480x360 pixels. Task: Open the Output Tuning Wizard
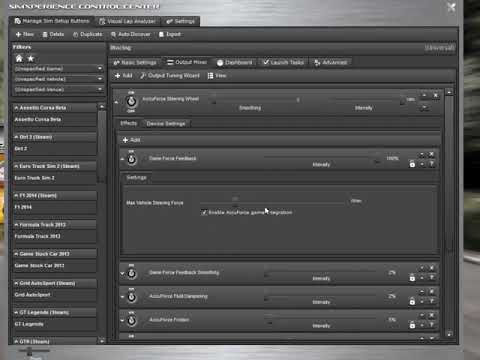[x=170, y=76]
